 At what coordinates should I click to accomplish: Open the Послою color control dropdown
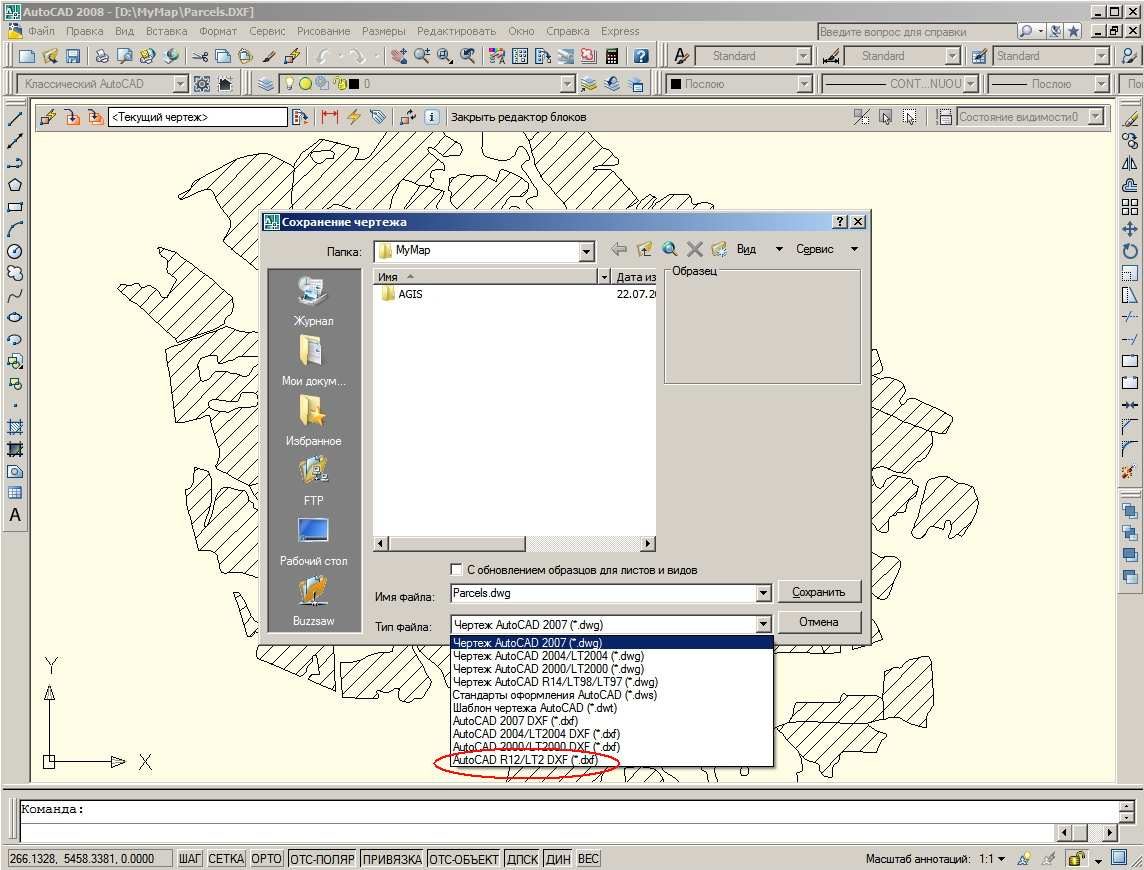804,84
